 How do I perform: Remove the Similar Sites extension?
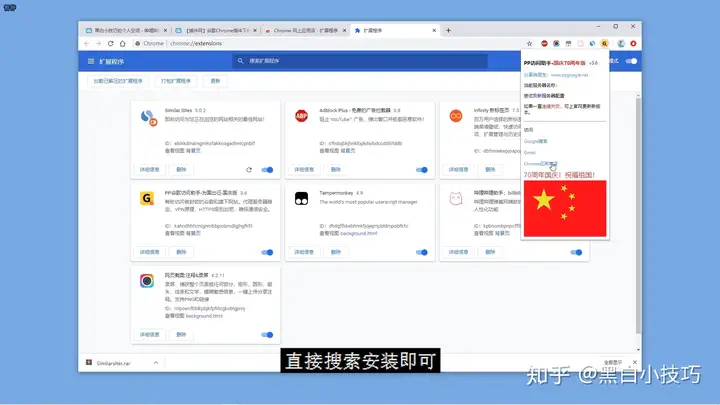point(181,170)
